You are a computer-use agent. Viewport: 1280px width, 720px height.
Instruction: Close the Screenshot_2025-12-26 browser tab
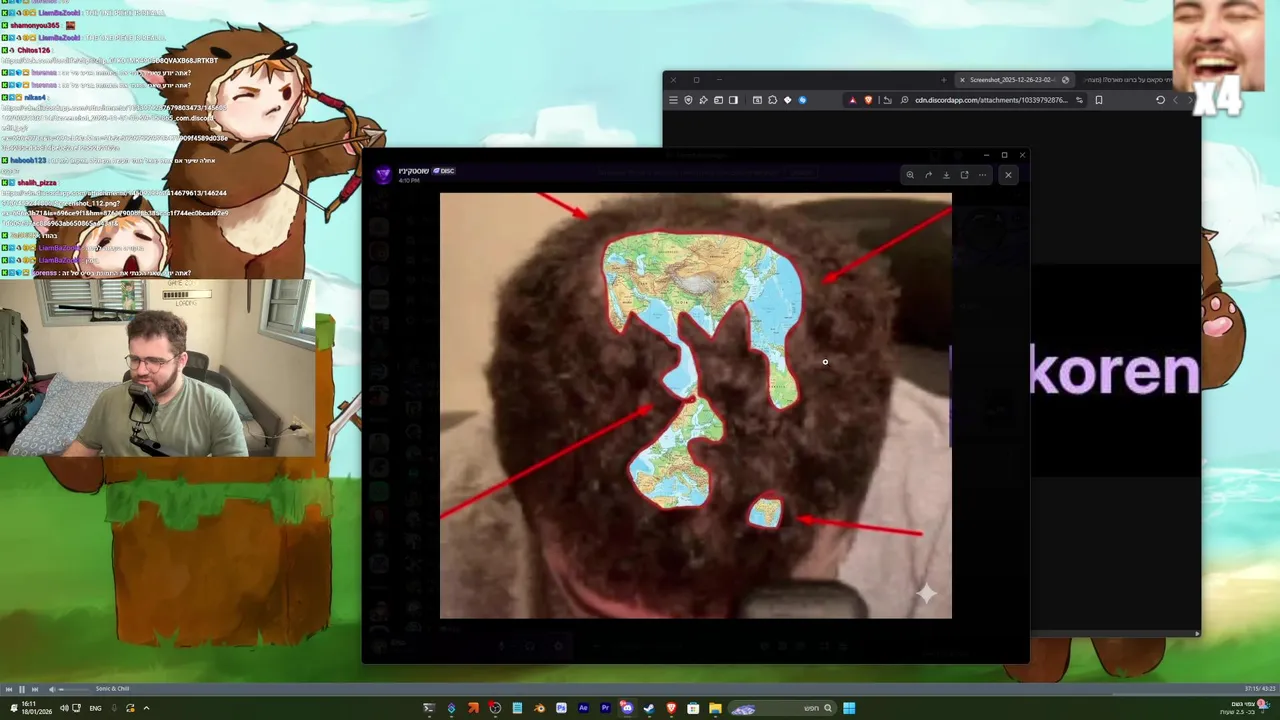[x=962, y=80]
